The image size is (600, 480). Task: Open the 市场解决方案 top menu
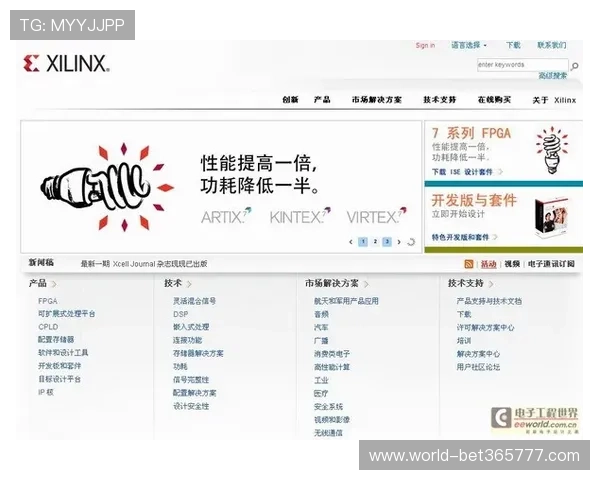click(377, 100)
